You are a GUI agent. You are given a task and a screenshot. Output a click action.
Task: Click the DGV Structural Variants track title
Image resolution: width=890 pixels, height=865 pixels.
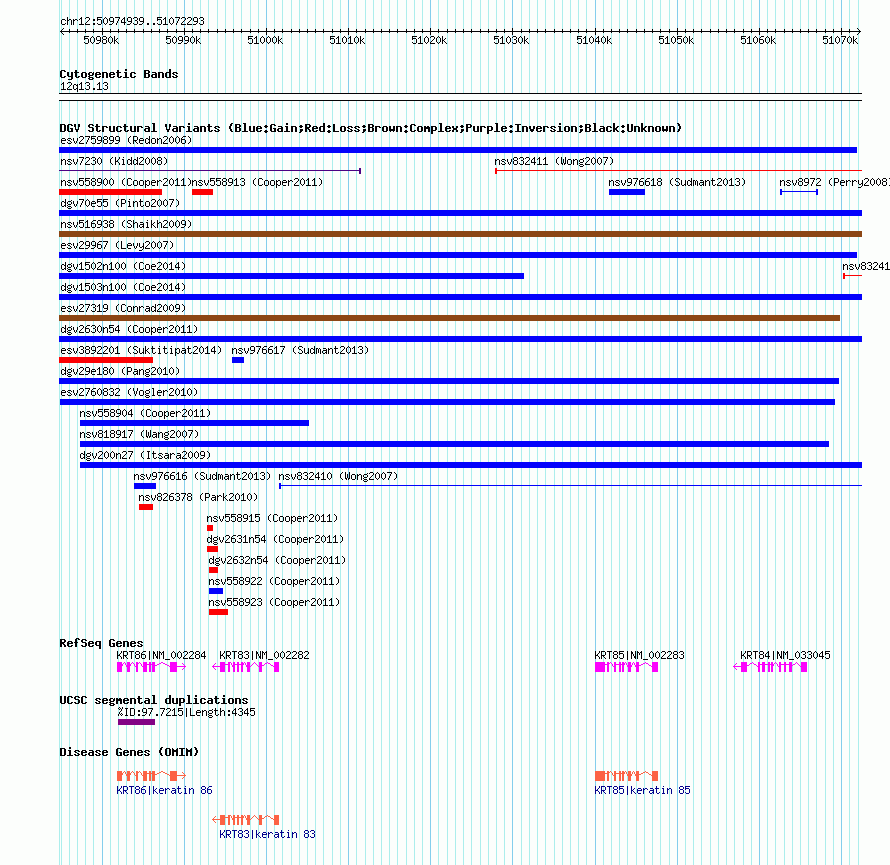(371, 128)
